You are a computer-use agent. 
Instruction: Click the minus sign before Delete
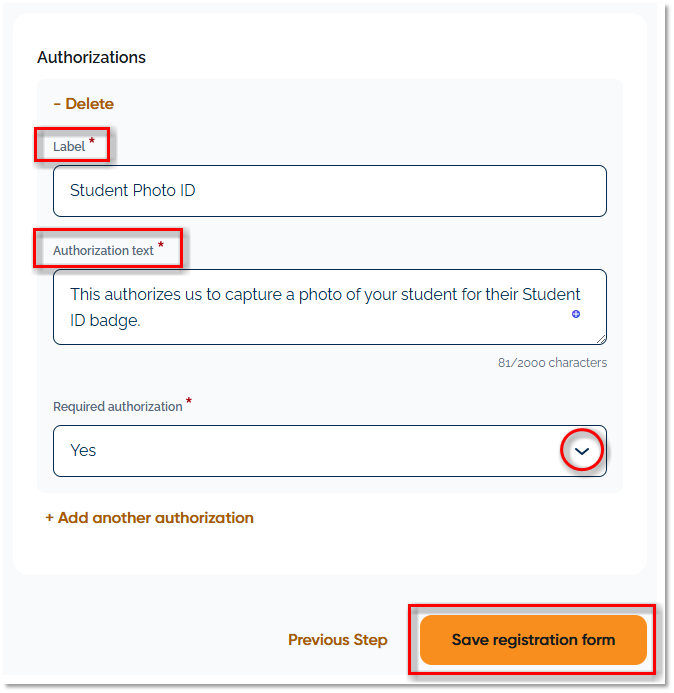pos(57,104)
